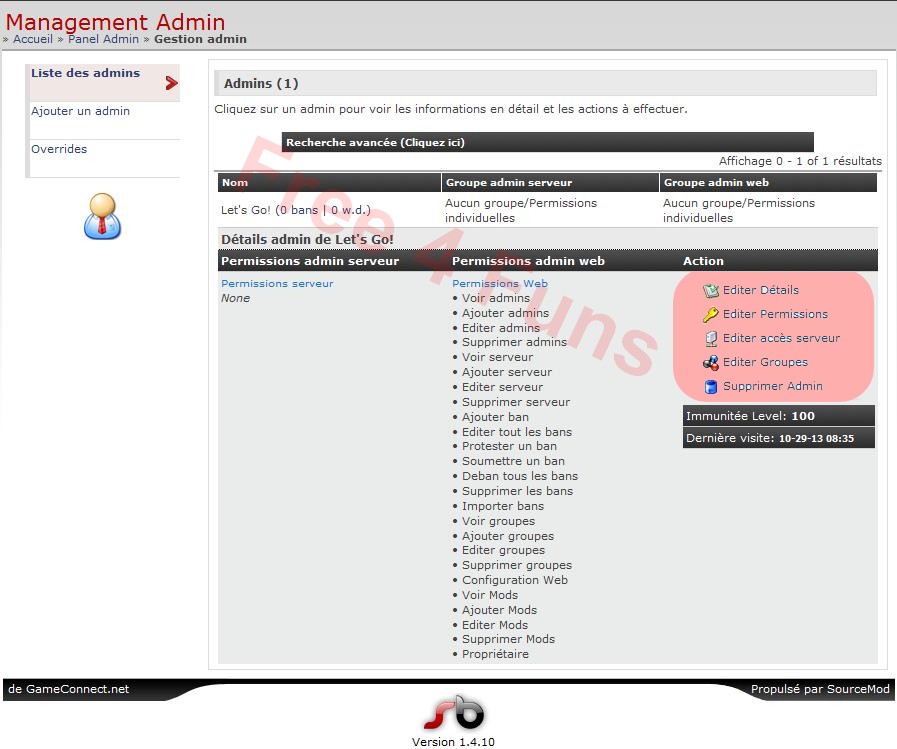Navigate to Accueil via the breadcrumb

(33, 39)
